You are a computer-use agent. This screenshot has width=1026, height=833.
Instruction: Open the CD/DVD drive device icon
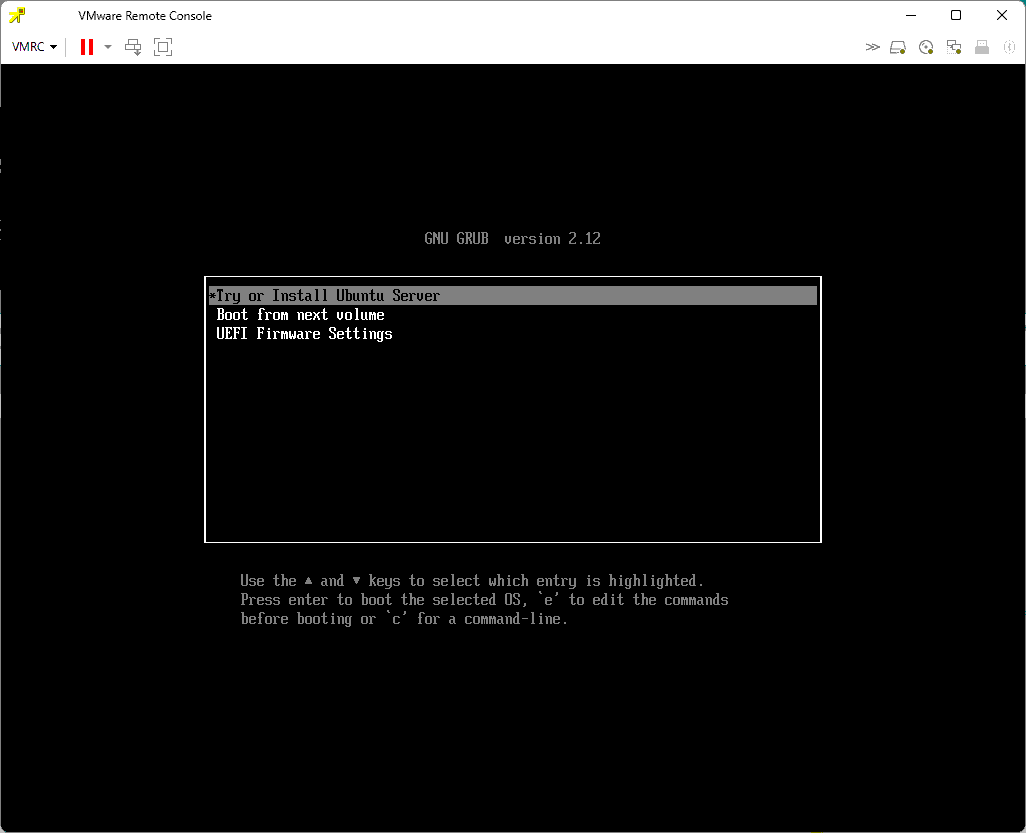click(926, 47)
